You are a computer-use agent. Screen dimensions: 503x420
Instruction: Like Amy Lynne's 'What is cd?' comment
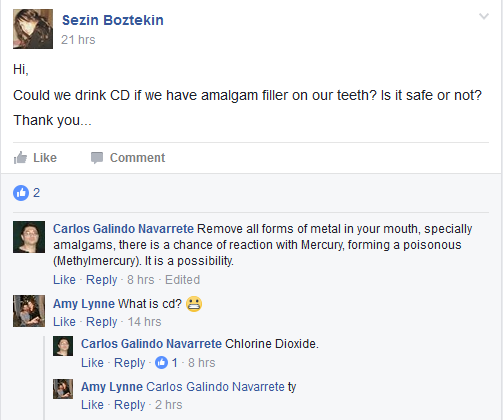coord(64,322)
